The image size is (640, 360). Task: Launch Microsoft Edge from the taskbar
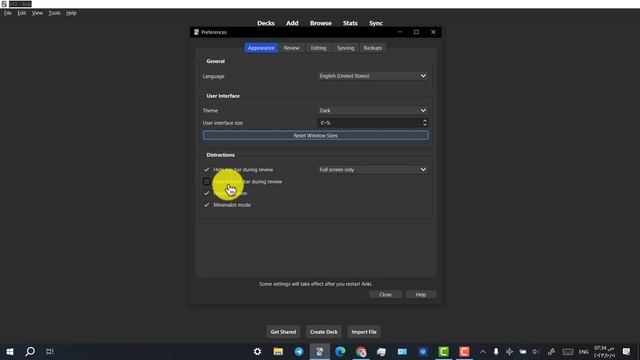click(x=340, y=351)
